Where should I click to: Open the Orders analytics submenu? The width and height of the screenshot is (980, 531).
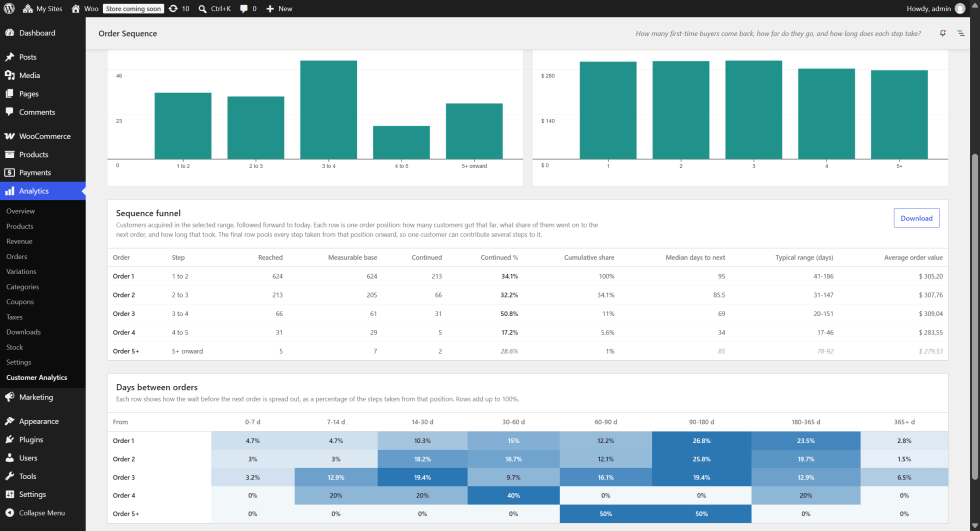pos(17,257)
